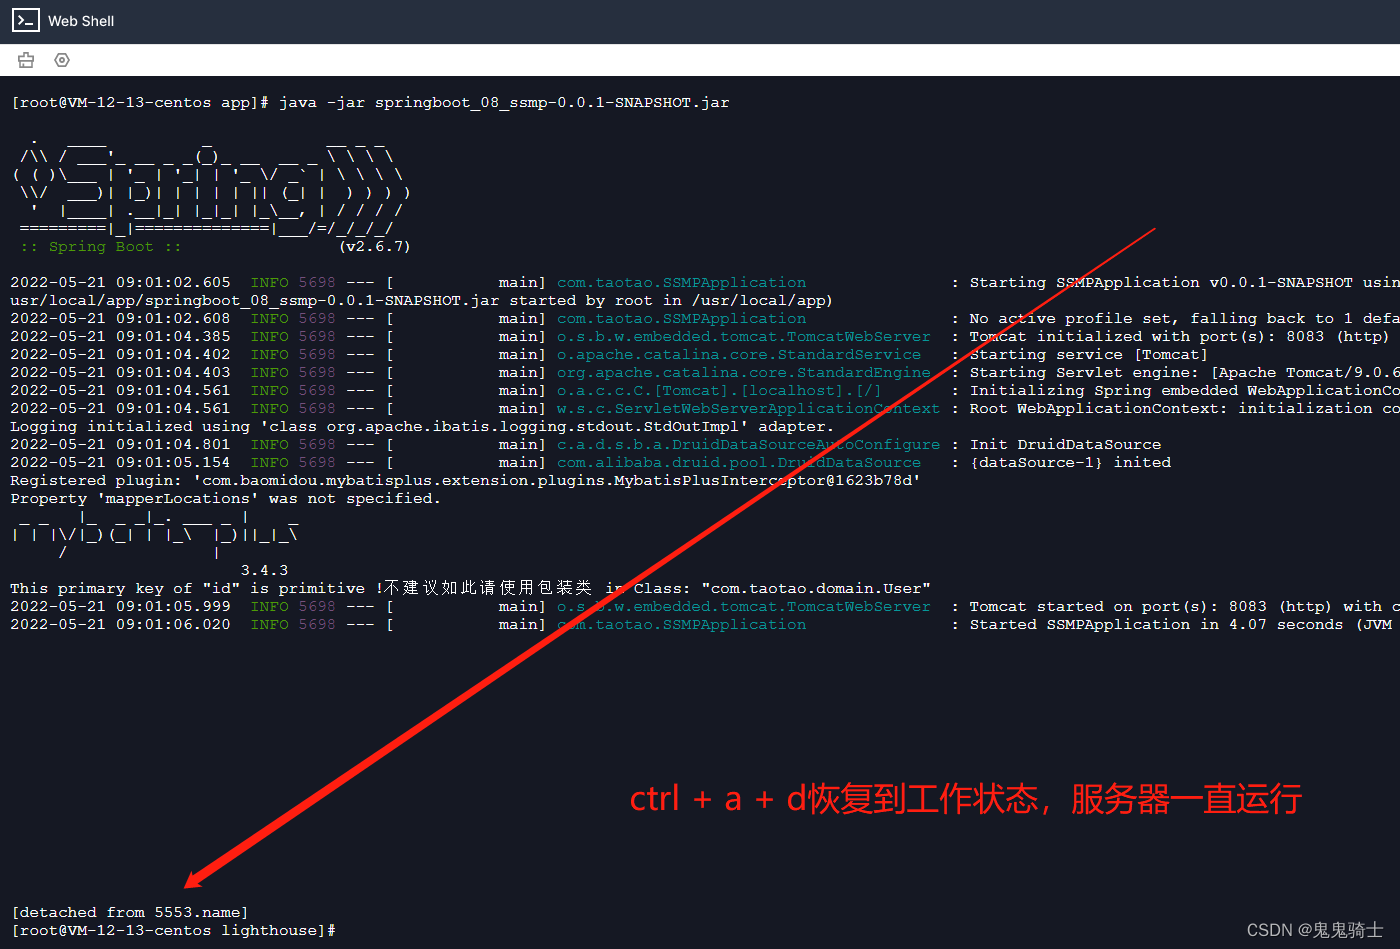Click "{dataSource-1} inited" log message

click(x=1070, y=462)
